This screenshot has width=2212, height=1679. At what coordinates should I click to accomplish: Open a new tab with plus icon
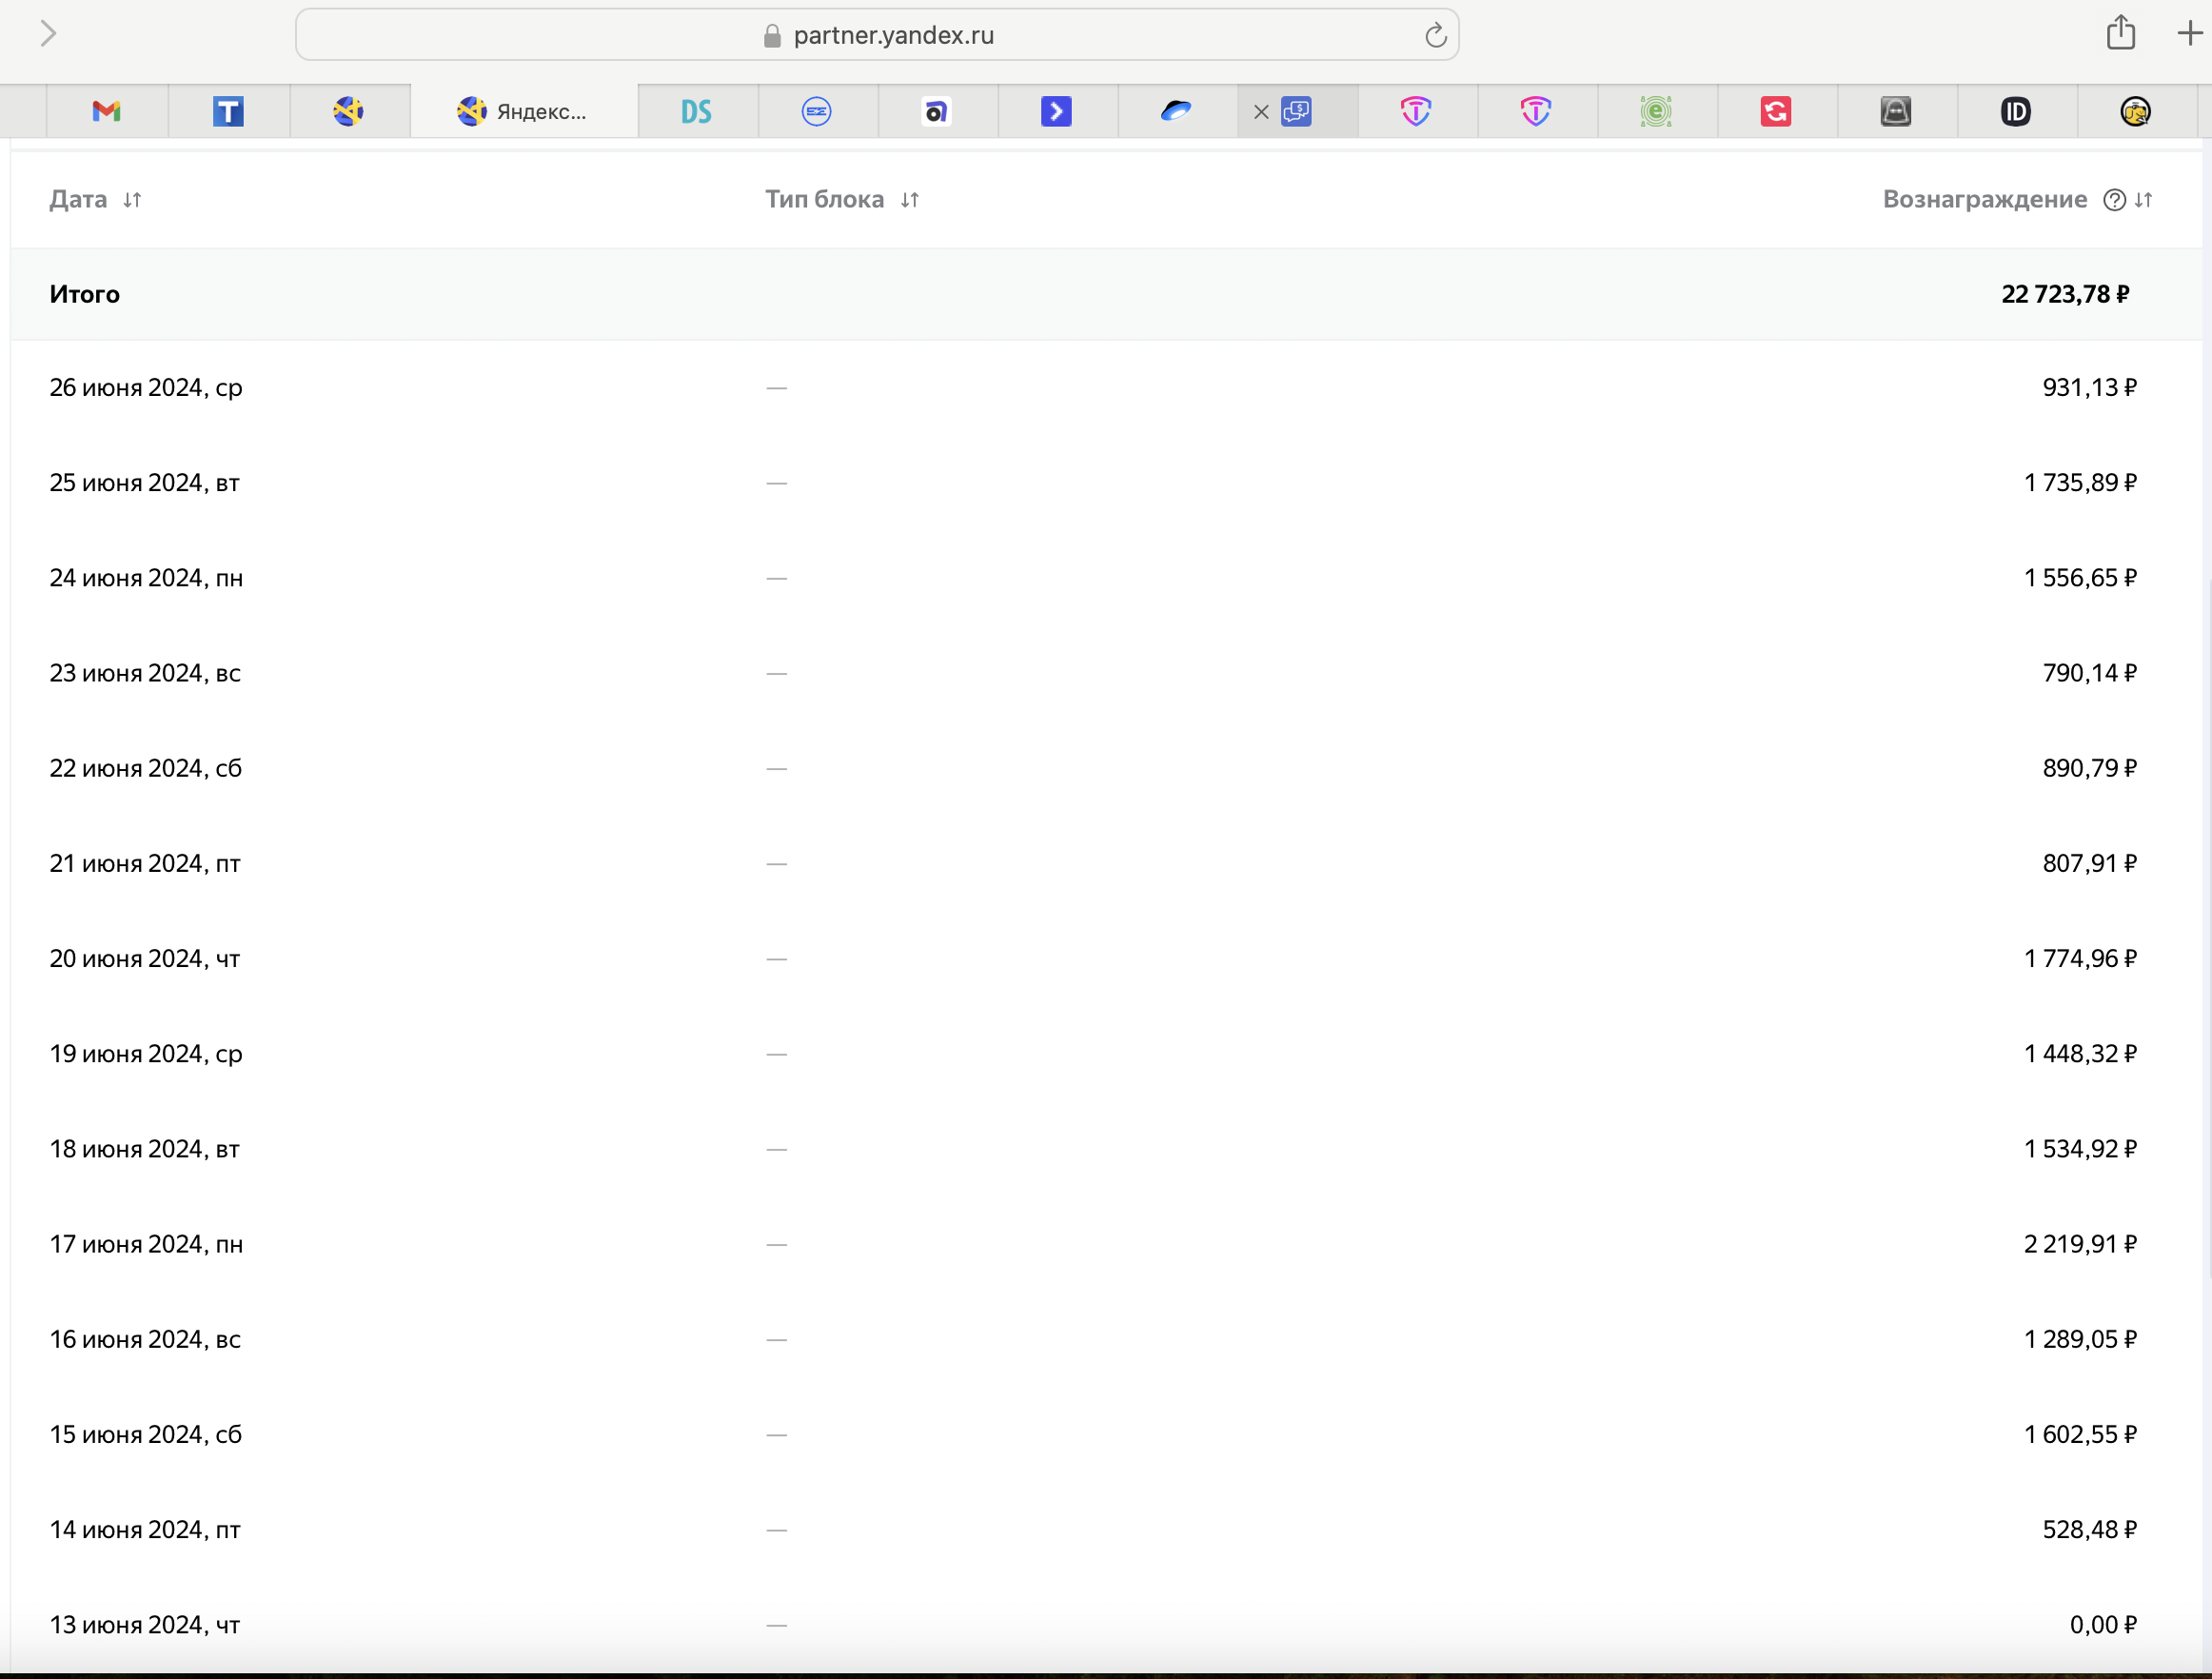[x=2189, y=34]
